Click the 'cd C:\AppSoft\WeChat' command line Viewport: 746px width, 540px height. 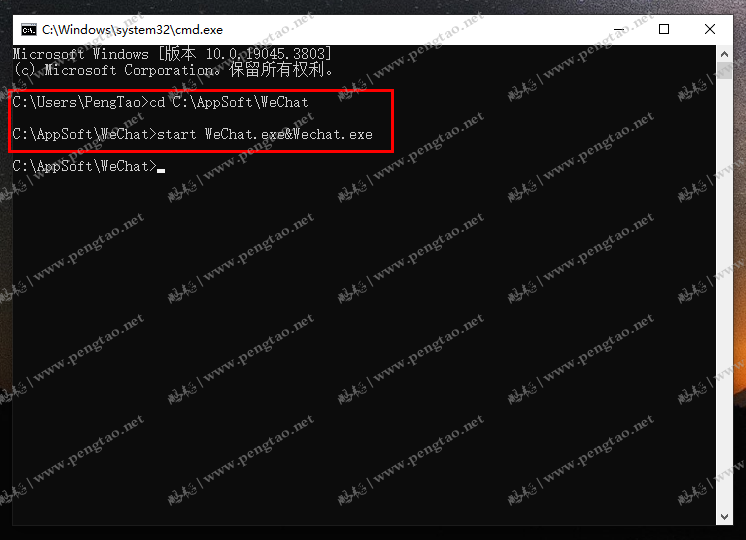point(160,102)
